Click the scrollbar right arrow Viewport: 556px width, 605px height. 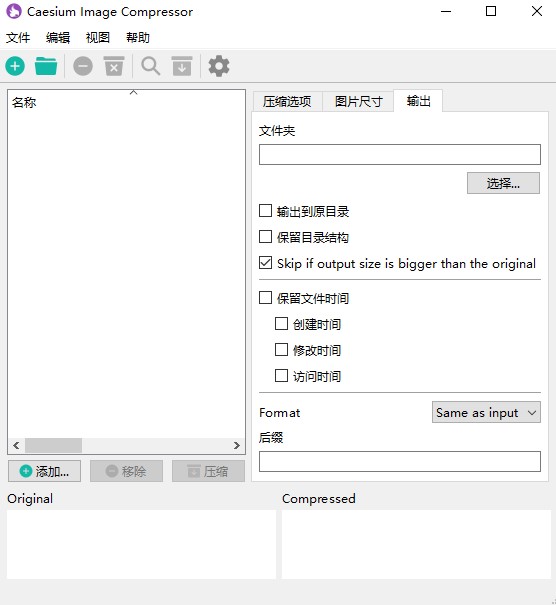(x=237, y=446)
